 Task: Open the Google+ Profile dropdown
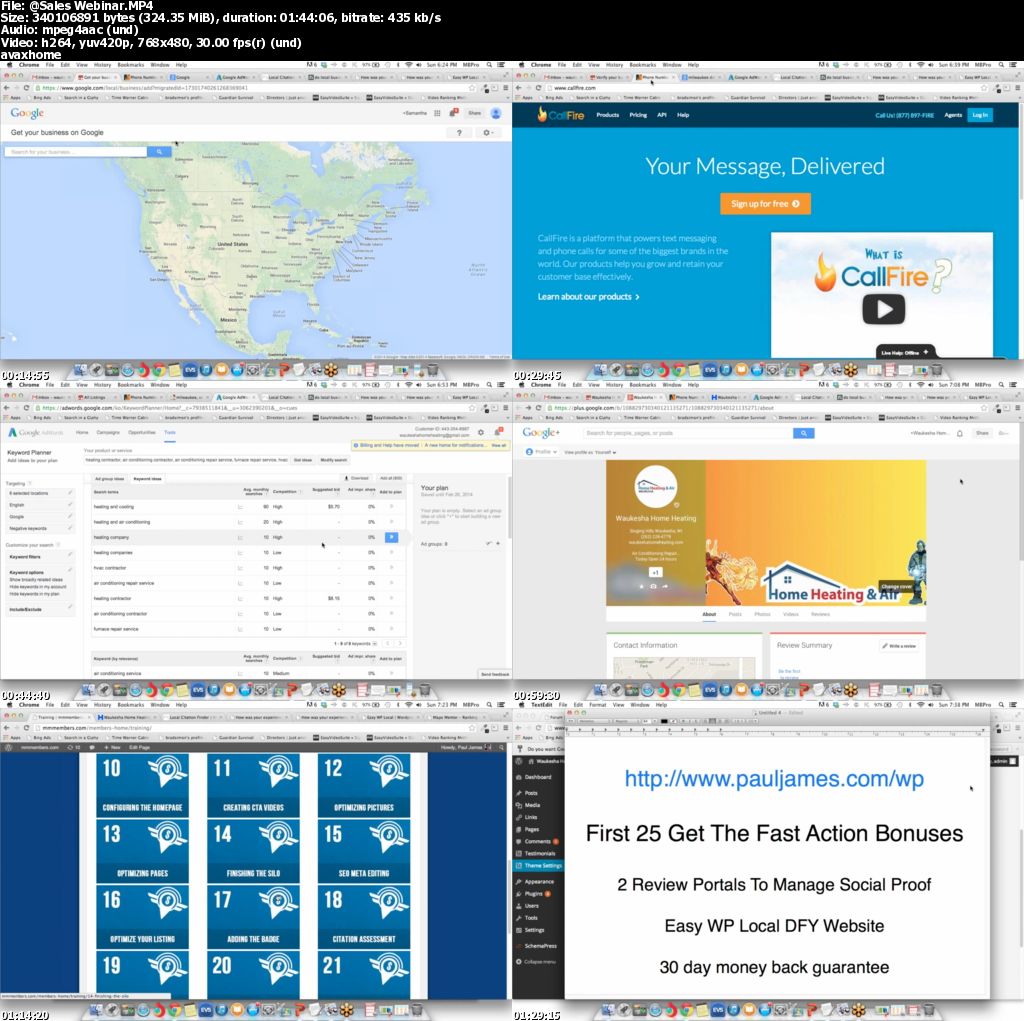click(541, 452)
